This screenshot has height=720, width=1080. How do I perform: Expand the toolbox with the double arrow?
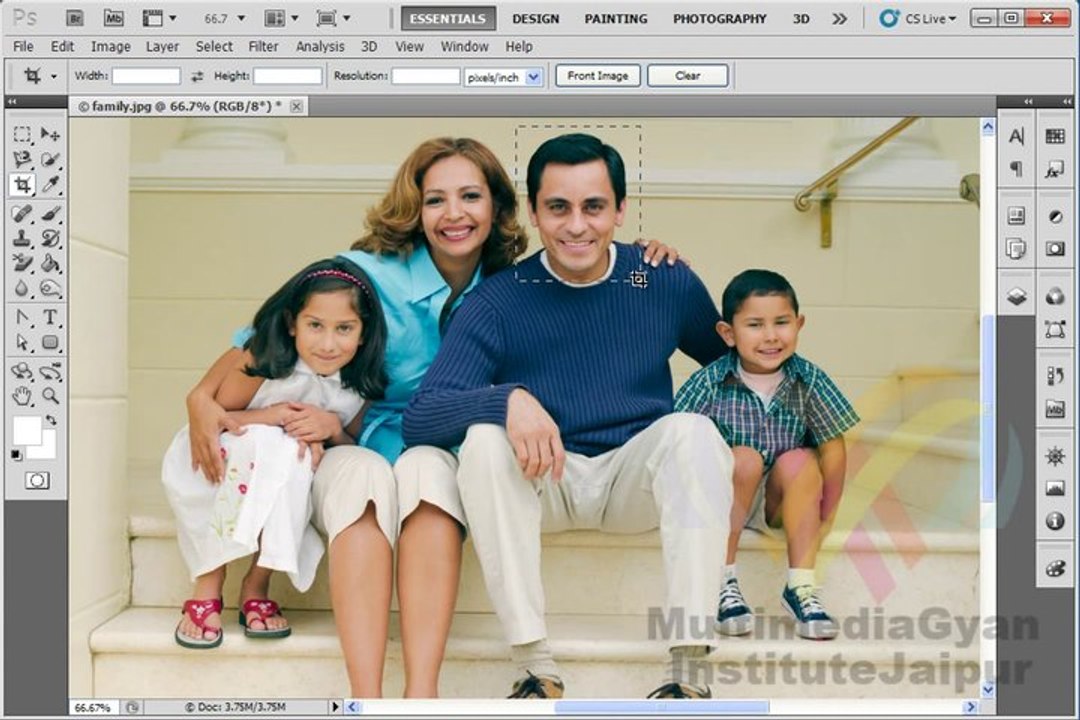12,101
